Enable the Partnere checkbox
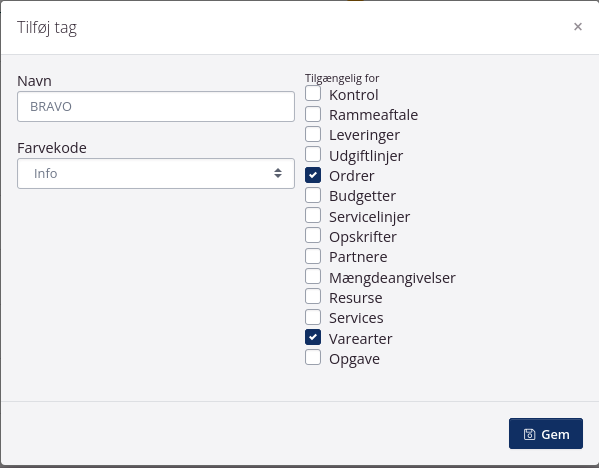 tap(313, 256)
